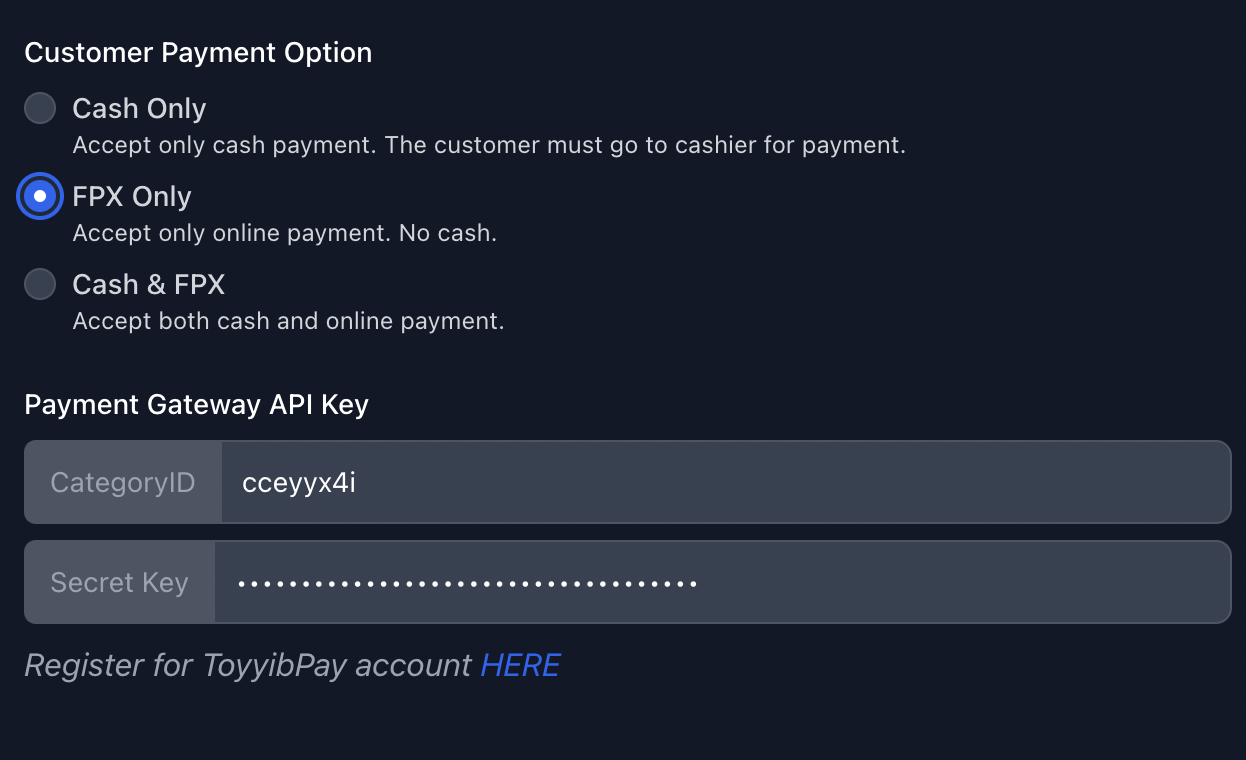Image resolution: width=1246 pixels, height=760 pixels.
Task: Click the Register for ToyyibPay account text
Action: [246, 664]
